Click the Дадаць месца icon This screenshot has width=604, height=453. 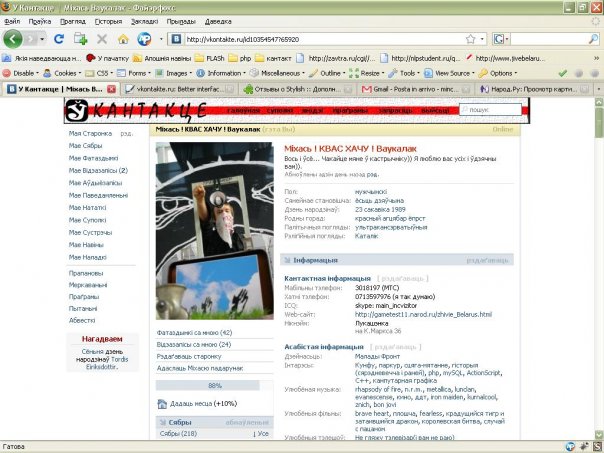(164, 403)
